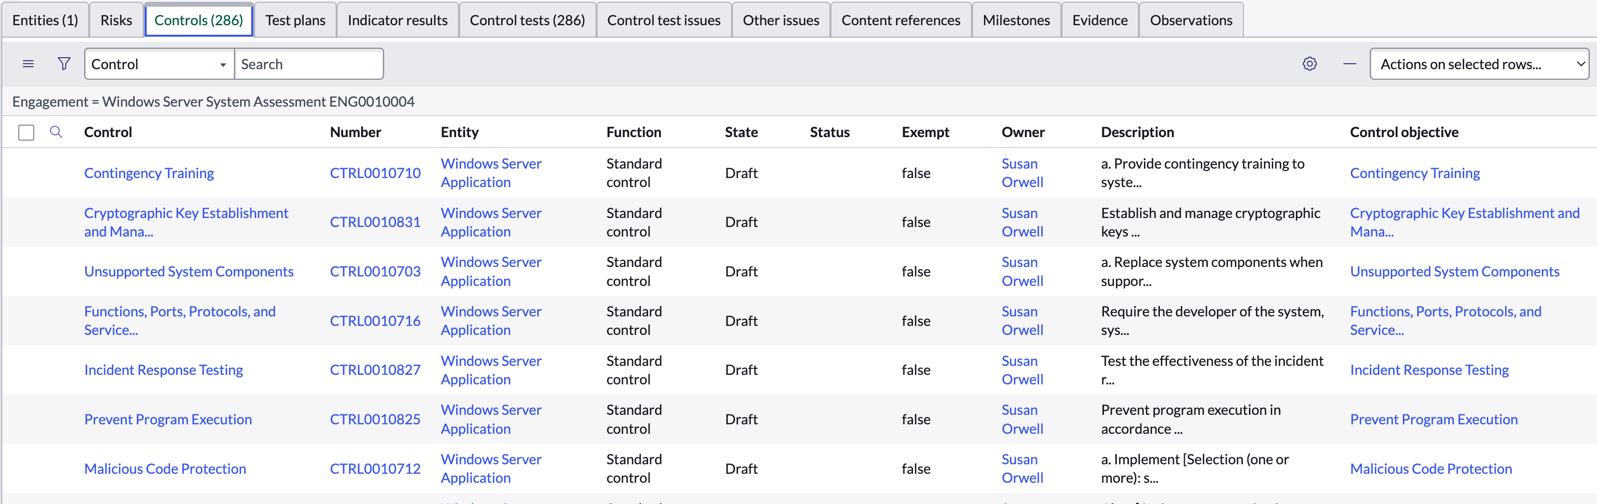The image size is (1597, 504).
Task: Sort by the Number column header
Action: pyautogui.click(x=356, y=132)
